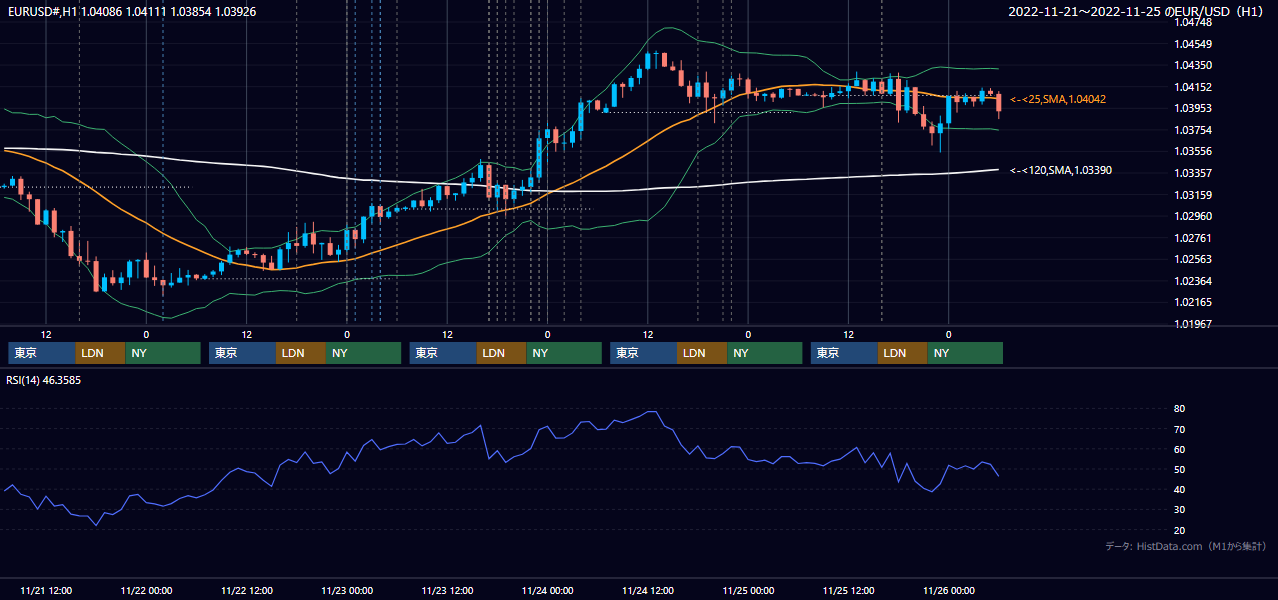This screenshot has width=1278, height=600.
Task: Click RSI scale level 50
Action: tap(1180, 469)
